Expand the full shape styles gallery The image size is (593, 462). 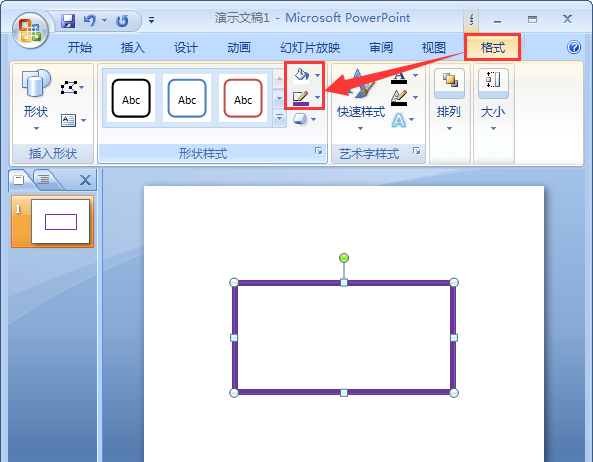click(x=279, y=118)
